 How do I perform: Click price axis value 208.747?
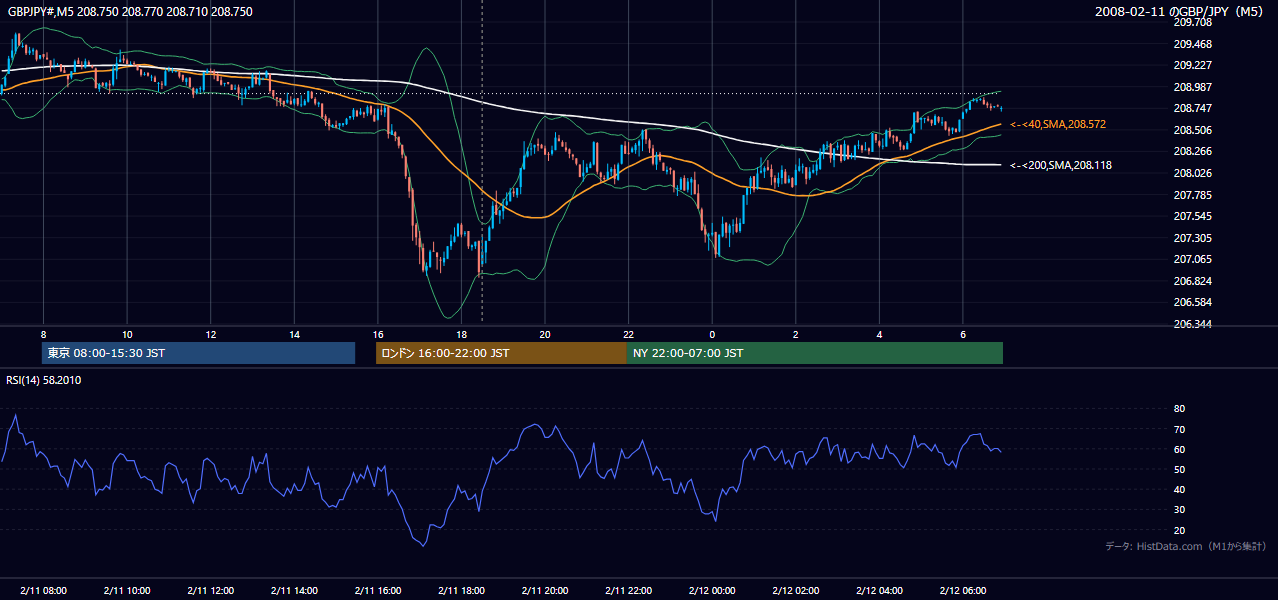[1193, 108]
